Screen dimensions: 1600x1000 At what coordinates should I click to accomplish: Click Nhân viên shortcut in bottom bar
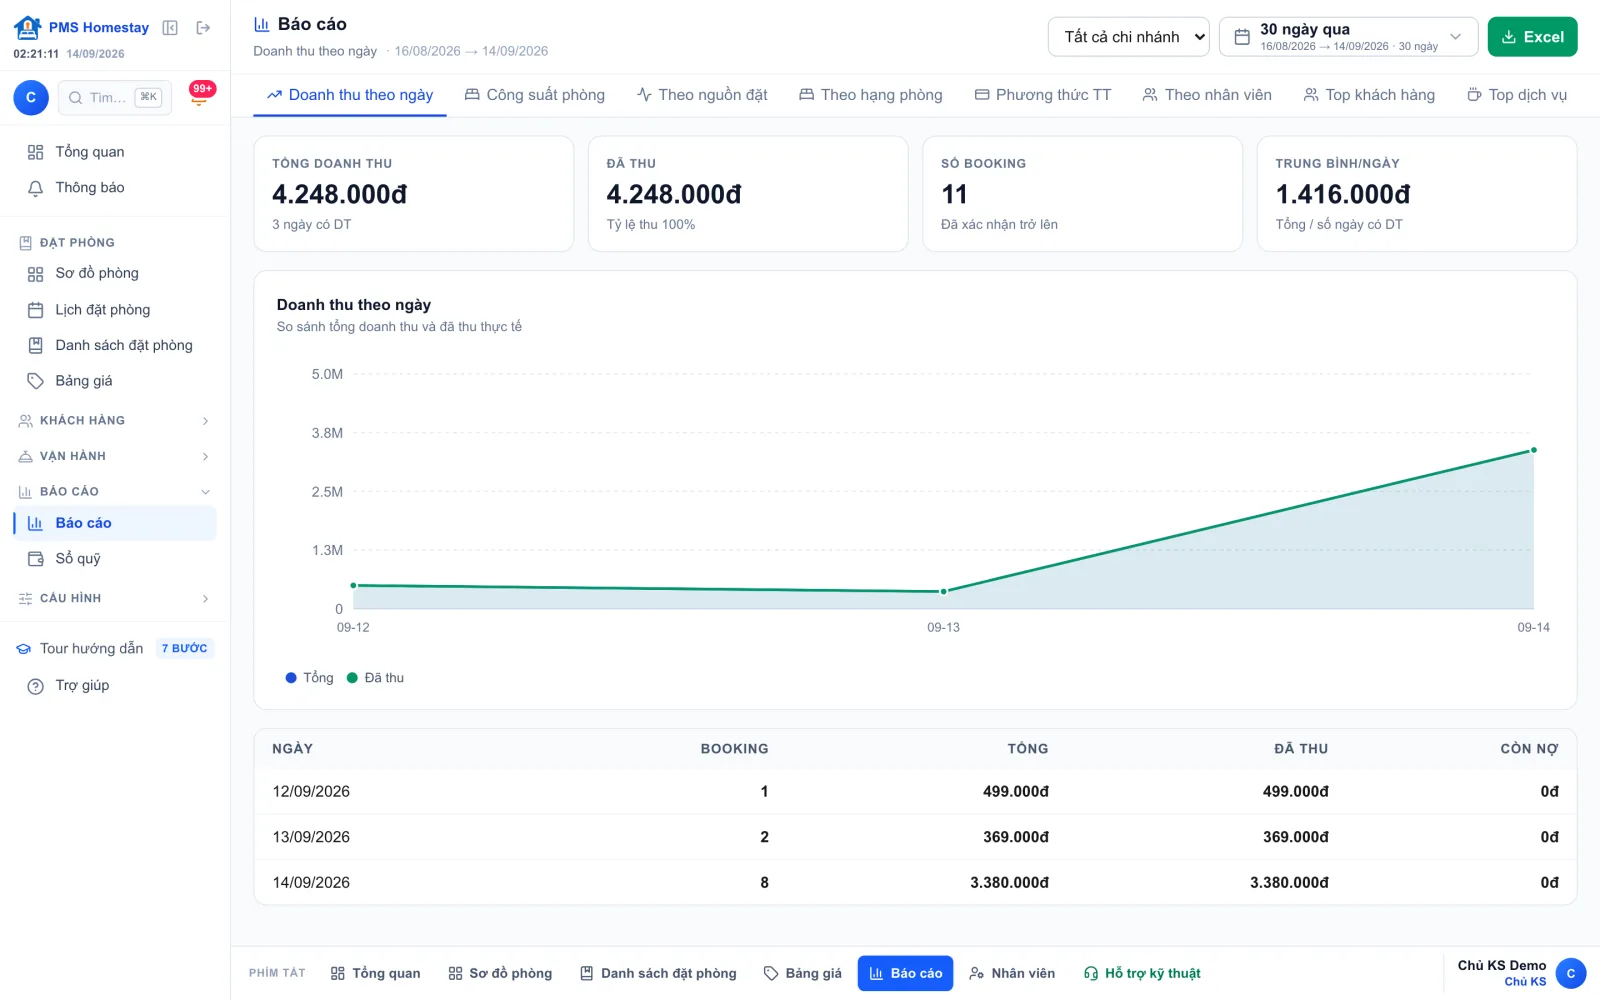[1012, 974]
